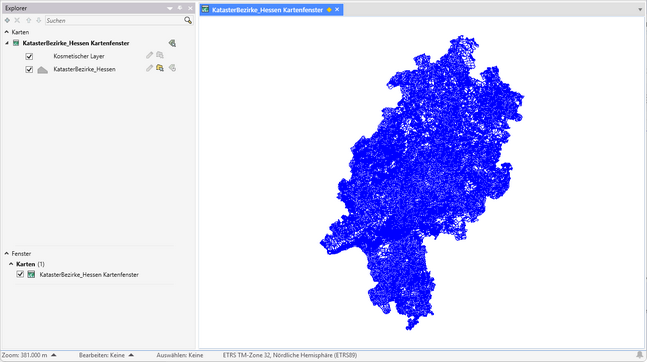Click the map icon in the Fenster list entry
This screenshot has height=362, width=647.
pos(31,274)
